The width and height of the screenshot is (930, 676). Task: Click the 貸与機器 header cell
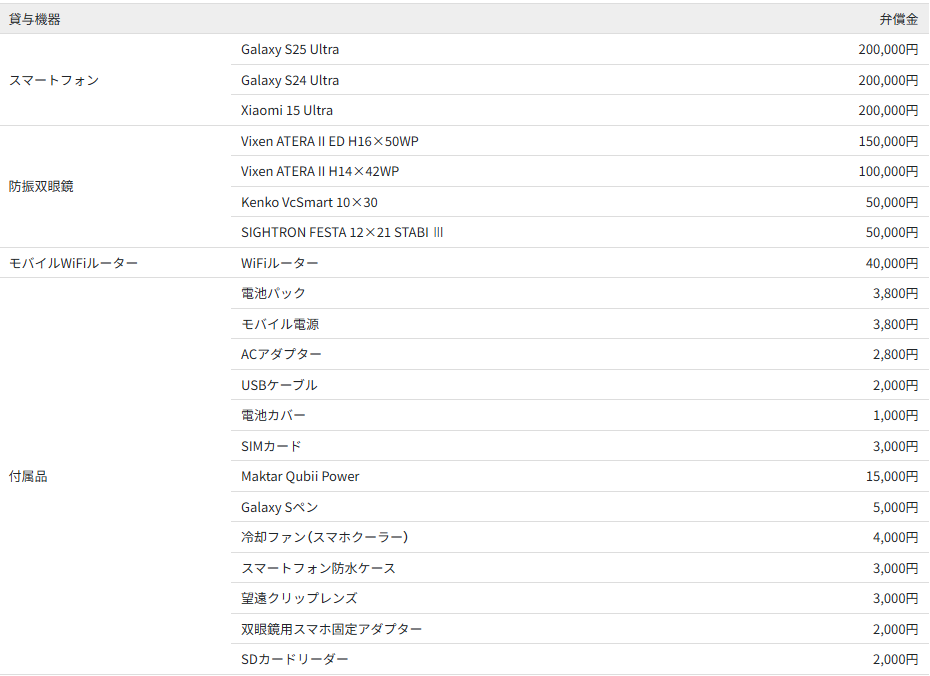(30, 18)
